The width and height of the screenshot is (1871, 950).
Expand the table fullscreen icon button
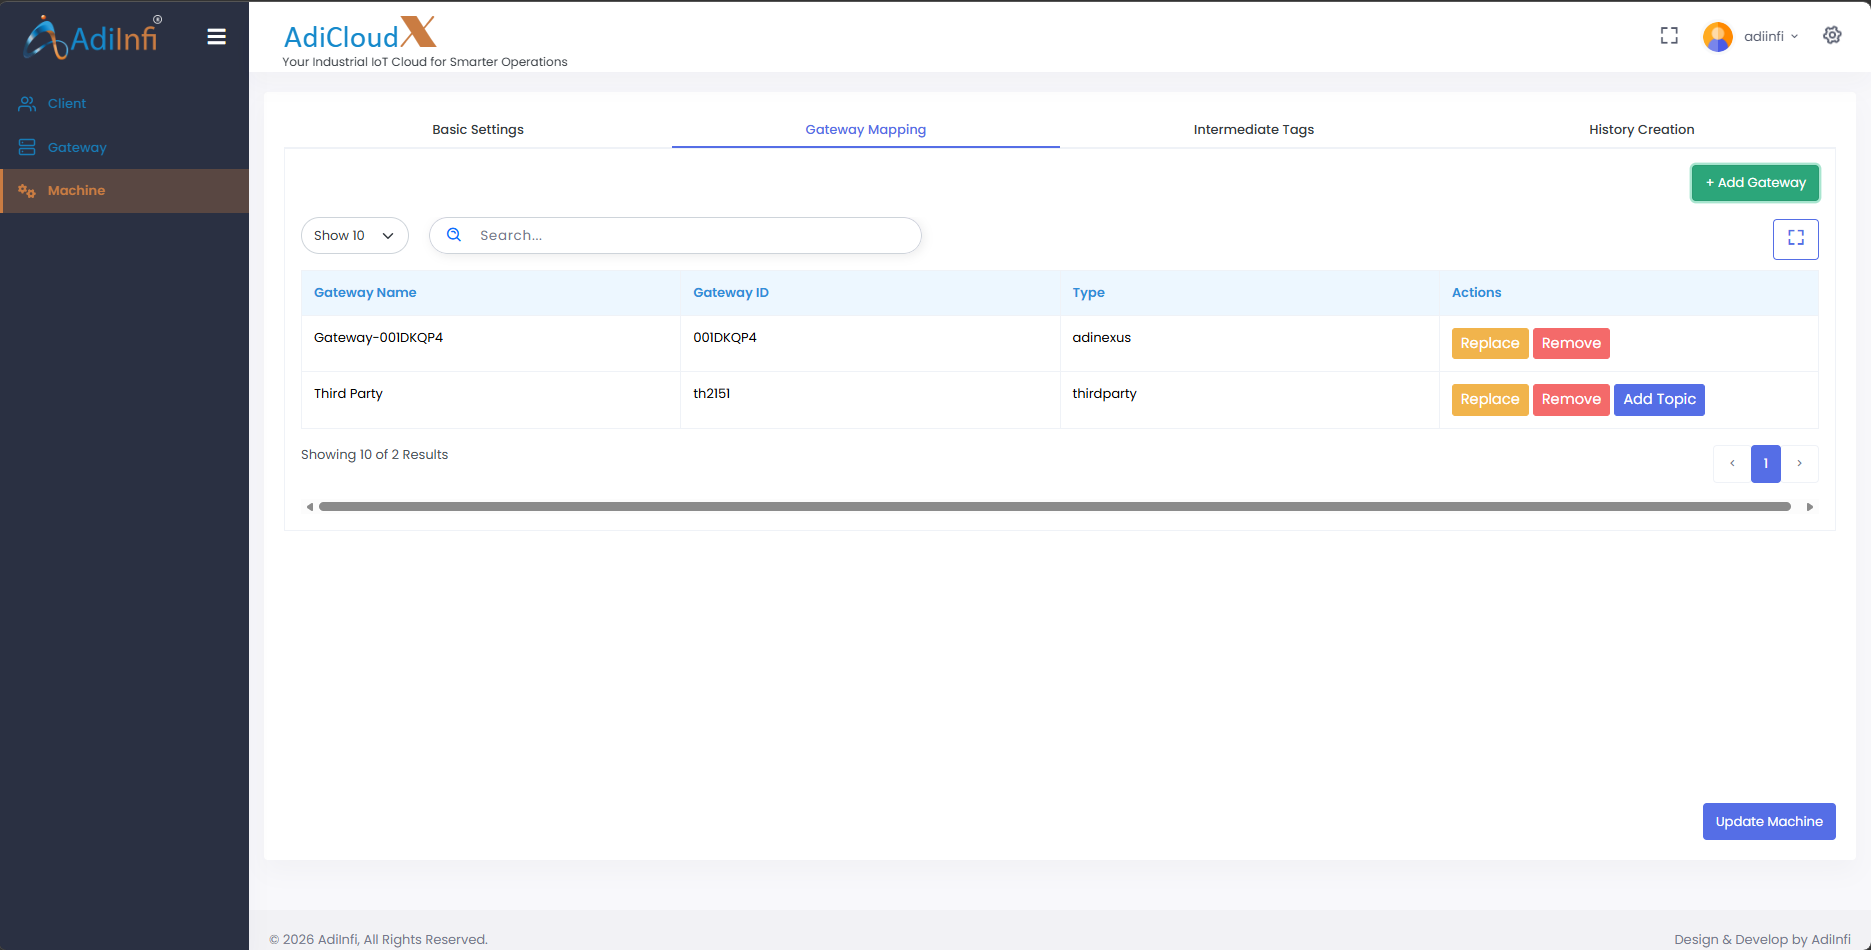1795,239
